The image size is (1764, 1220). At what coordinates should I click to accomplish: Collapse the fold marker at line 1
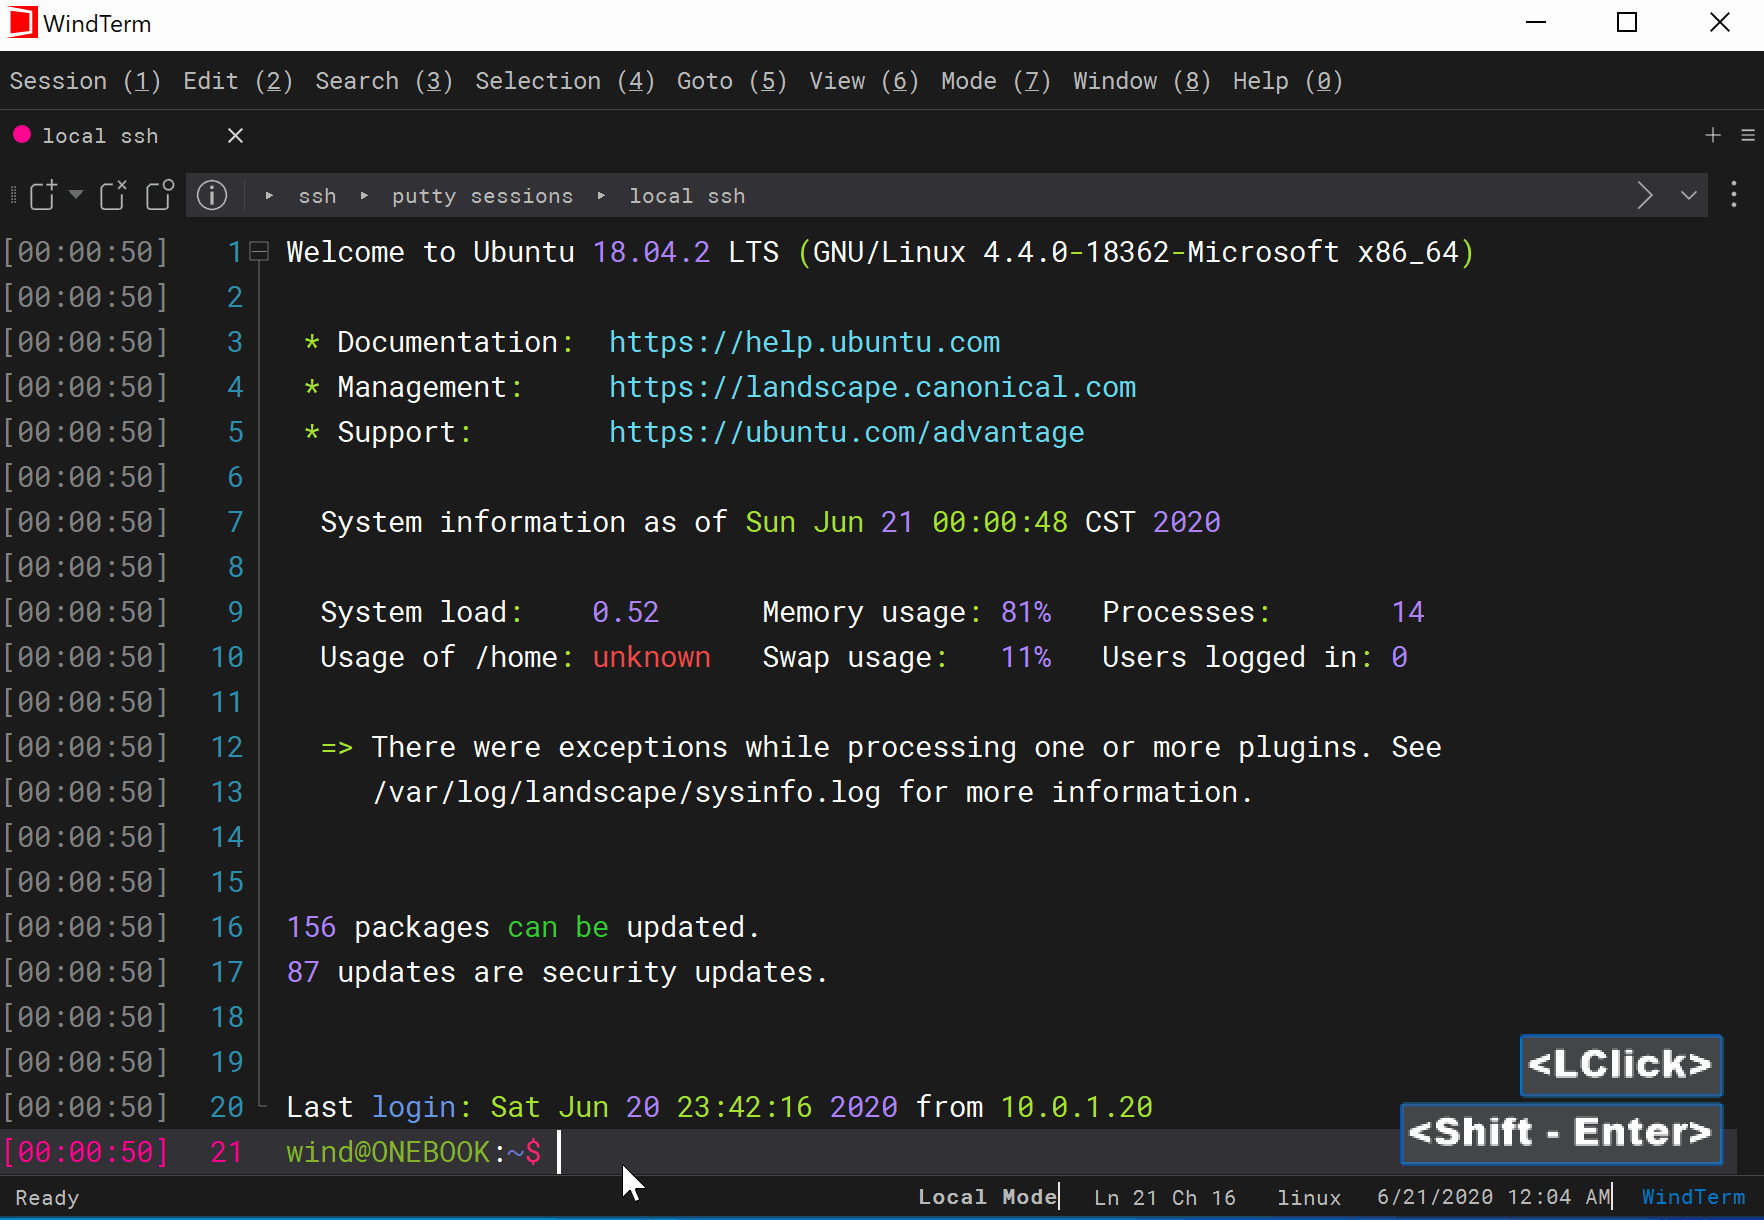pyautogui.click(x=259, y=252)
